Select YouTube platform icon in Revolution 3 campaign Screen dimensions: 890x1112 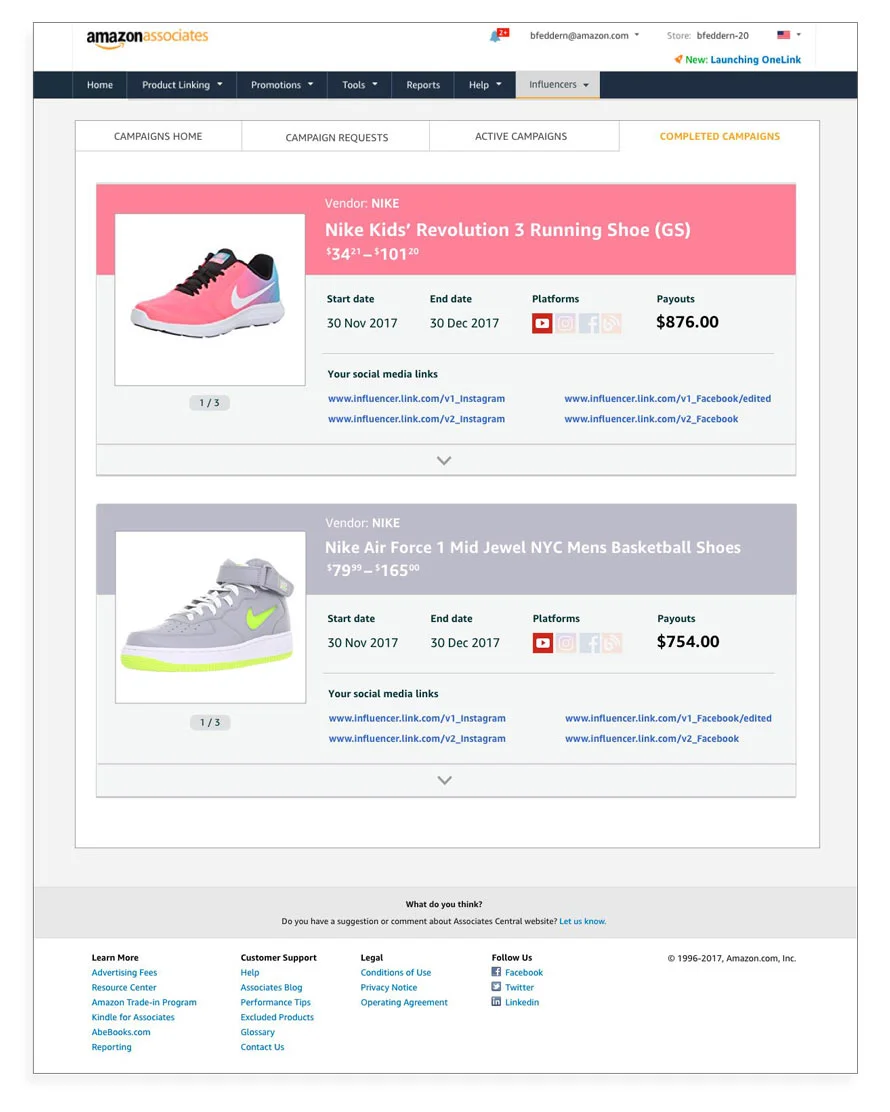coord(543,323)
